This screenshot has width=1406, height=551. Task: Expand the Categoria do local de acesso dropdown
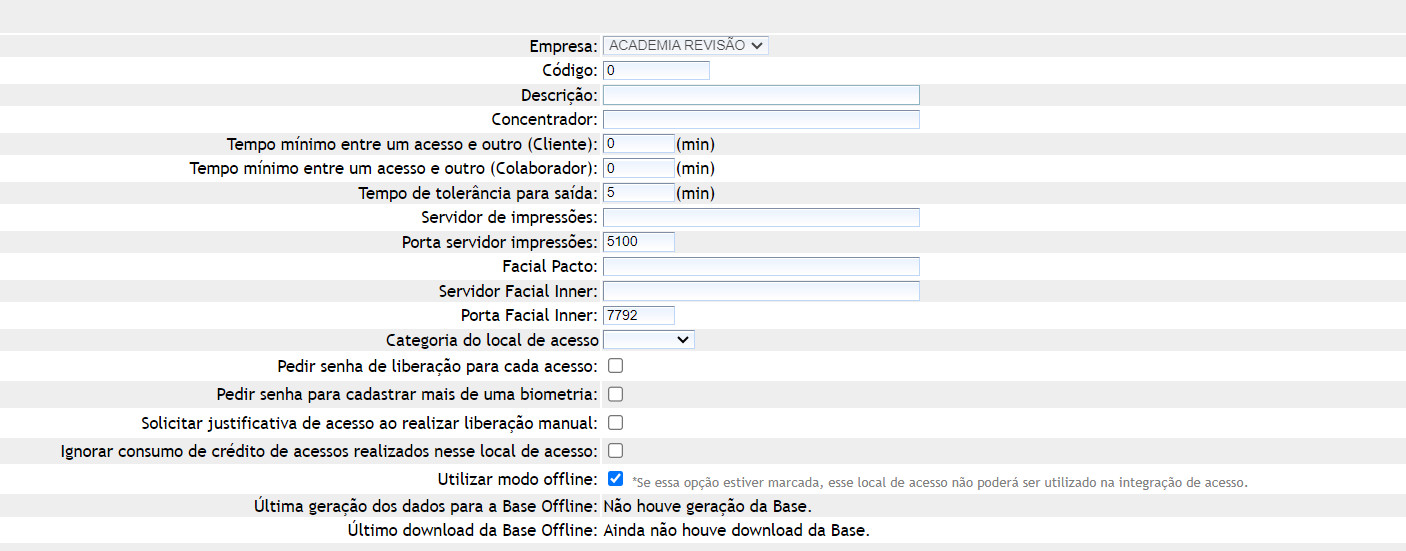click(x=649, y=340)
